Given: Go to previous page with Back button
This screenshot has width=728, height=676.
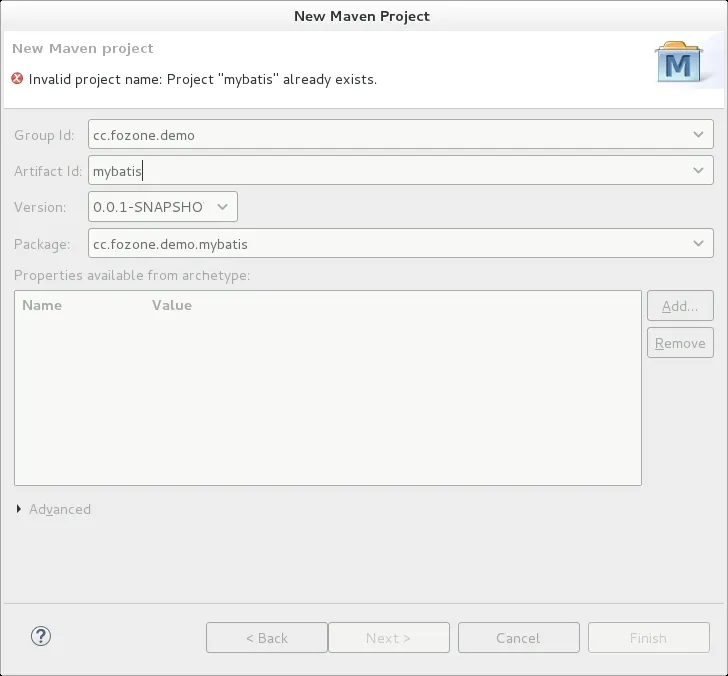Looking at the screenshot, I should pos(267,637).
